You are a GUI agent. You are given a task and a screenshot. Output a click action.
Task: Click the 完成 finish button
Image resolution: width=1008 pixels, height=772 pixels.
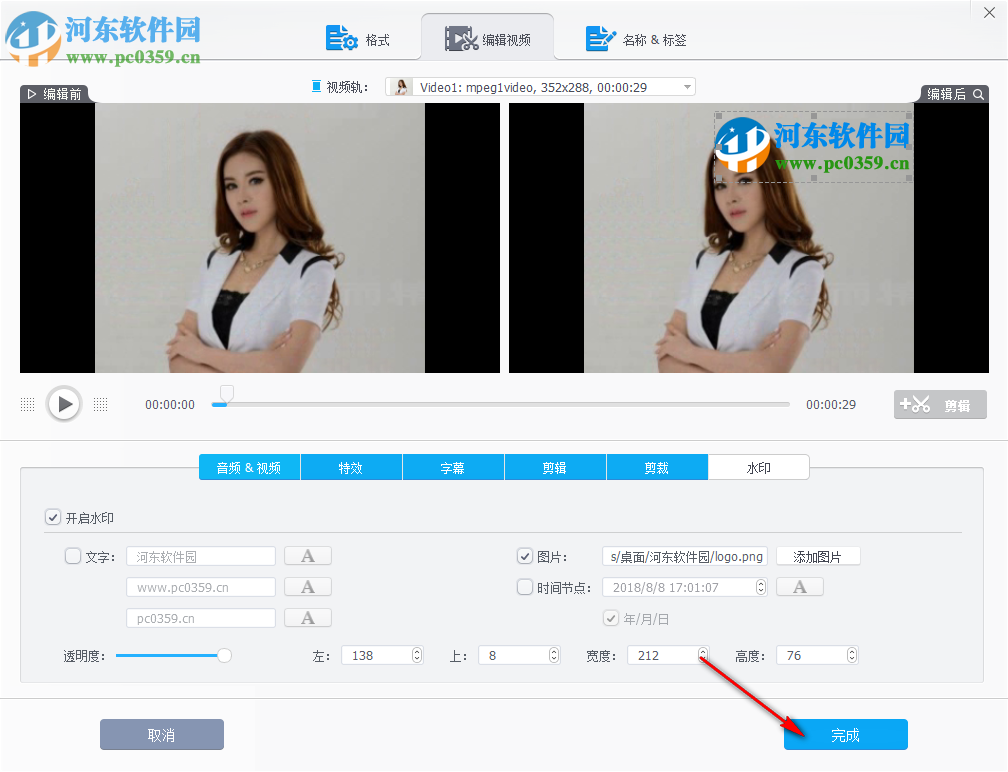845,734
